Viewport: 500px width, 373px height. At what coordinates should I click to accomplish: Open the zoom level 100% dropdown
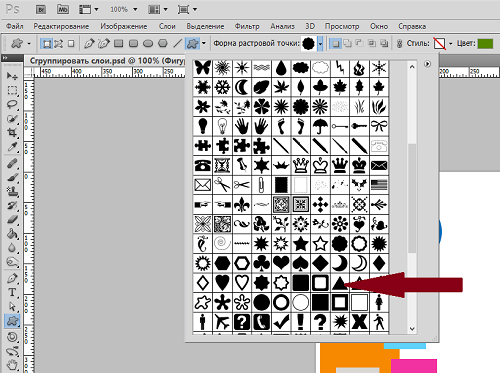tap(135, 9)
